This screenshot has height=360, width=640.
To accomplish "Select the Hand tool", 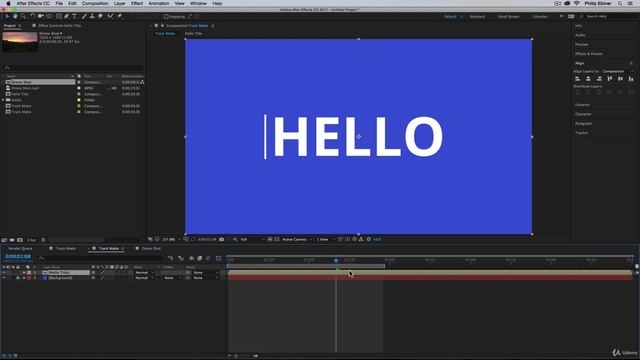I will pyautogui.click(x=16, y=16).
